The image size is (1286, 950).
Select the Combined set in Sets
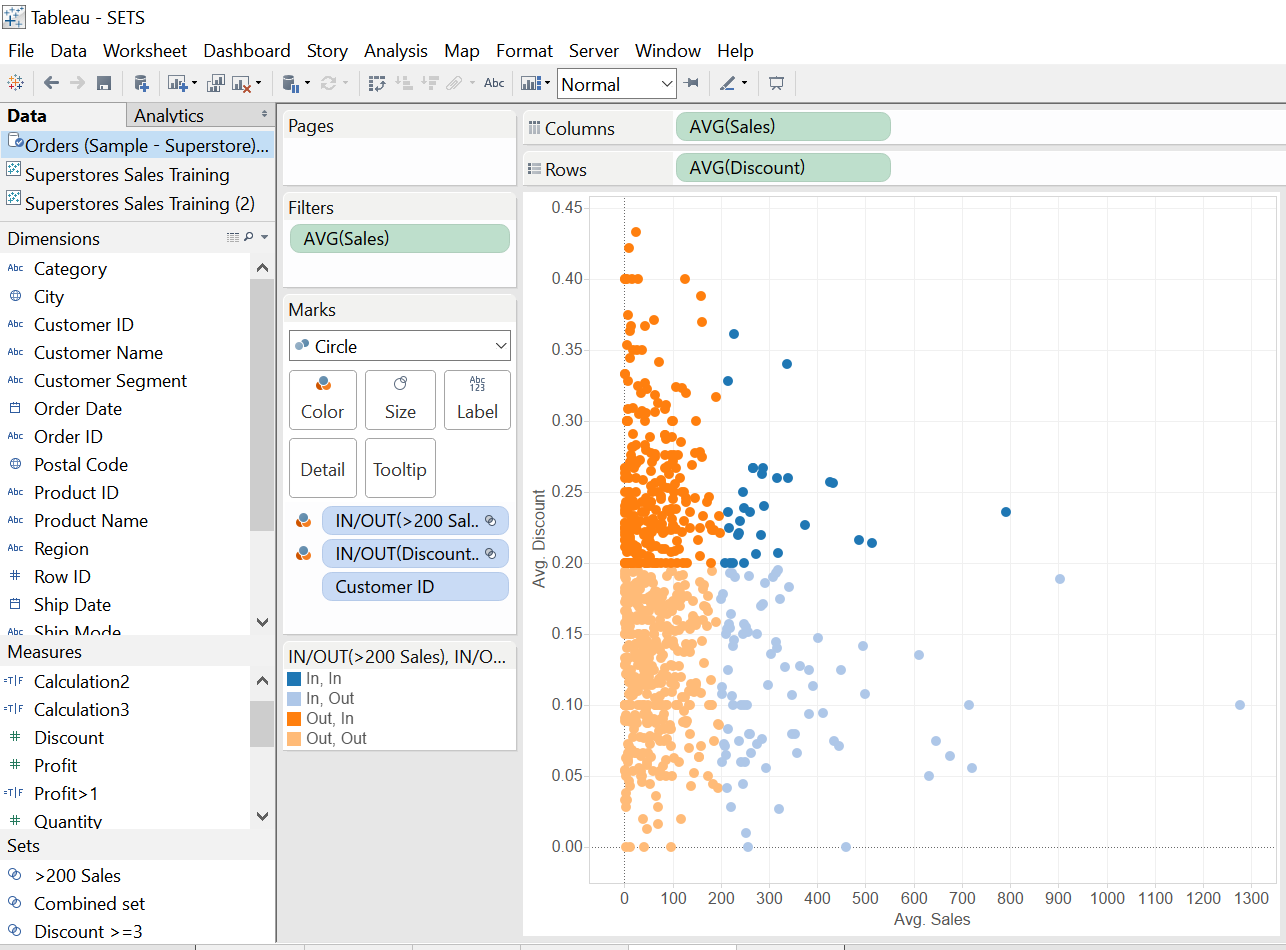pos(89,903)
